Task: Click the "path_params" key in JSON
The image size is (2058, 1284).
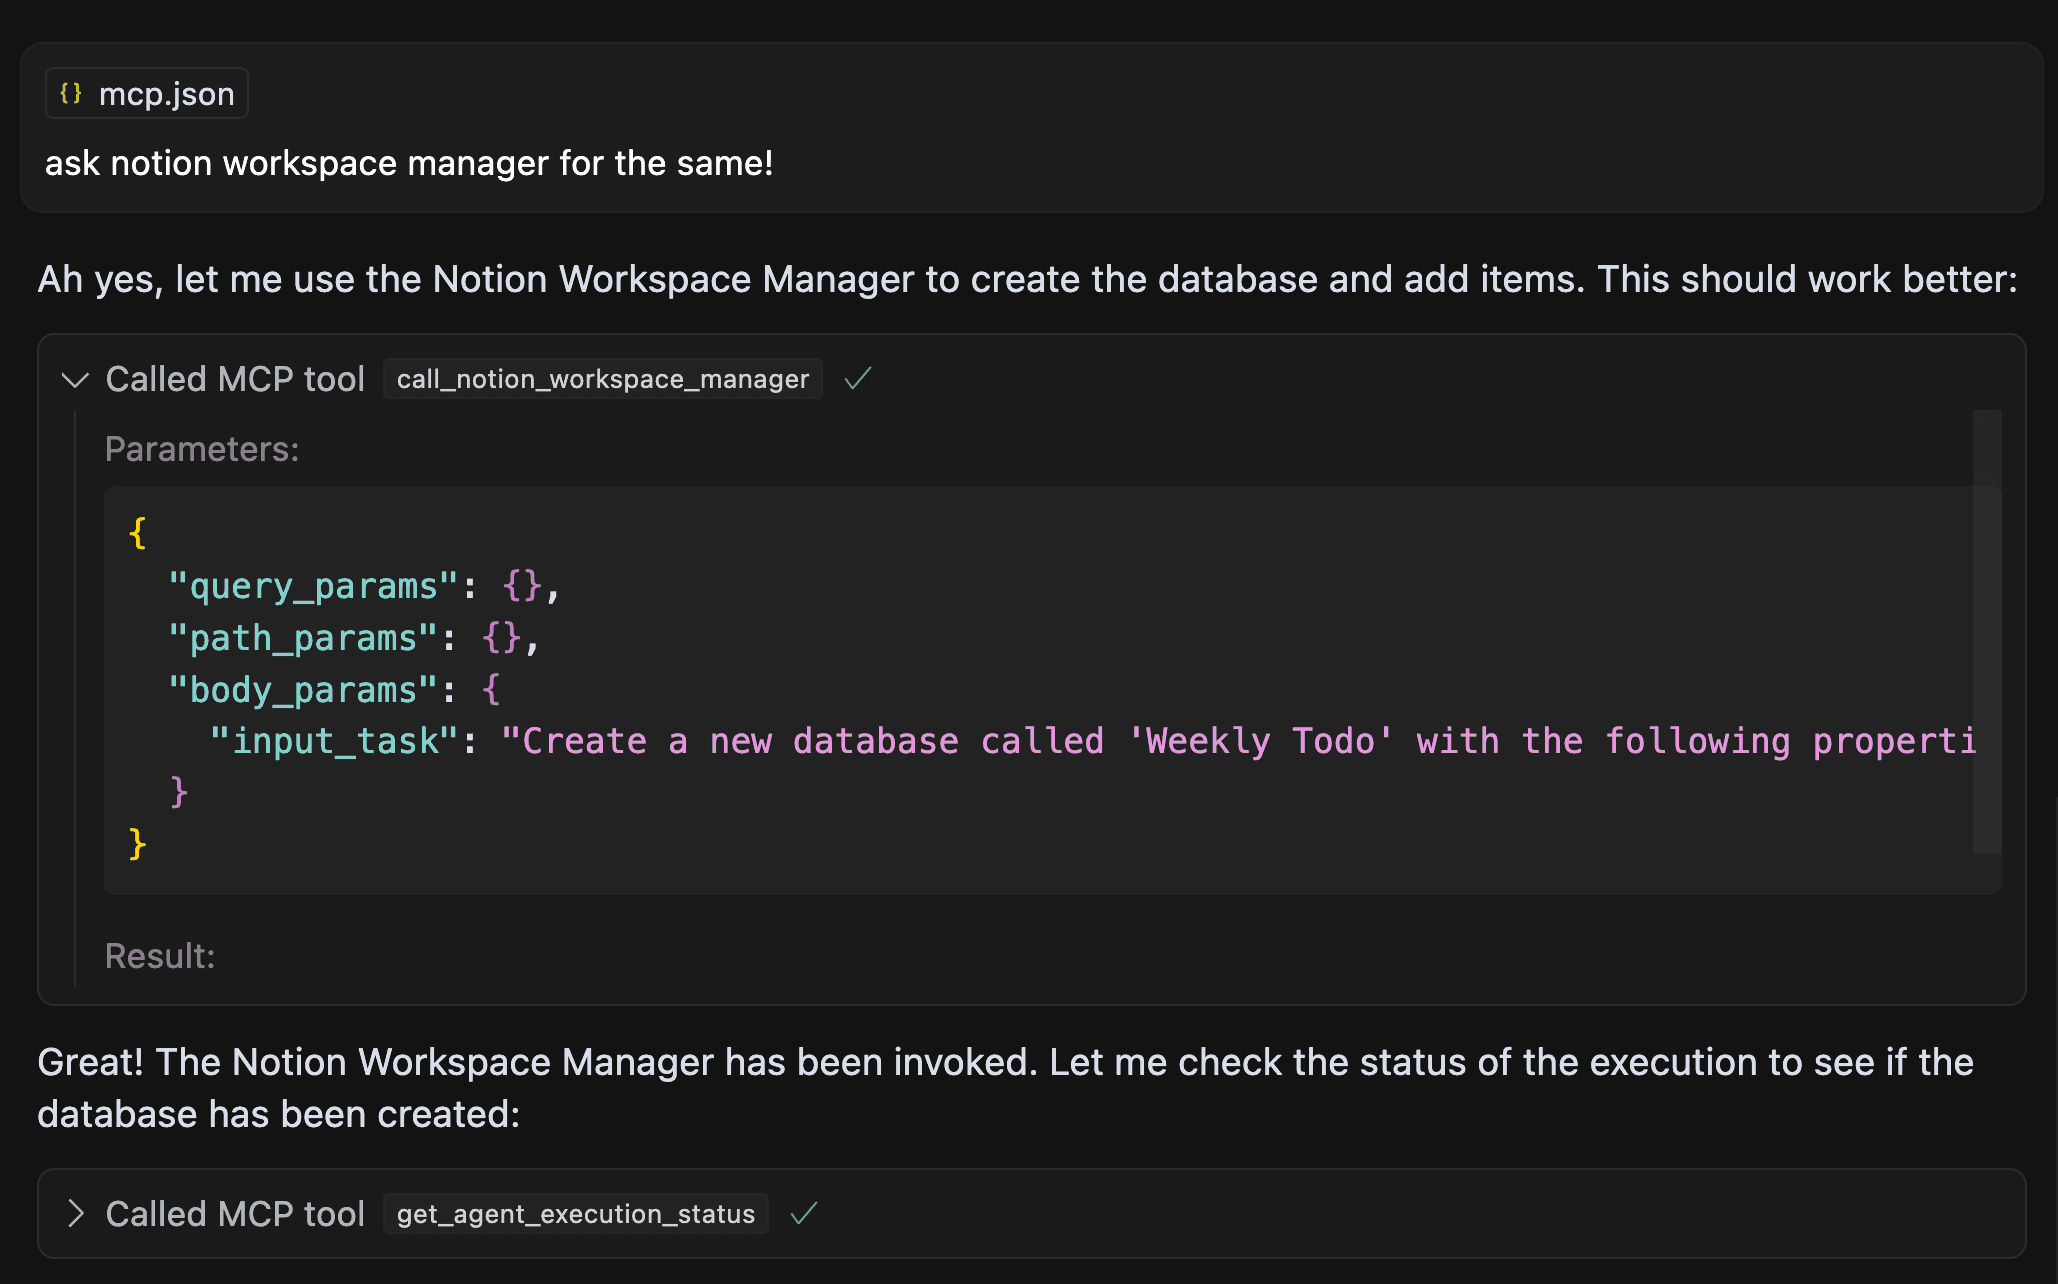Action: [x=303, y=638]
